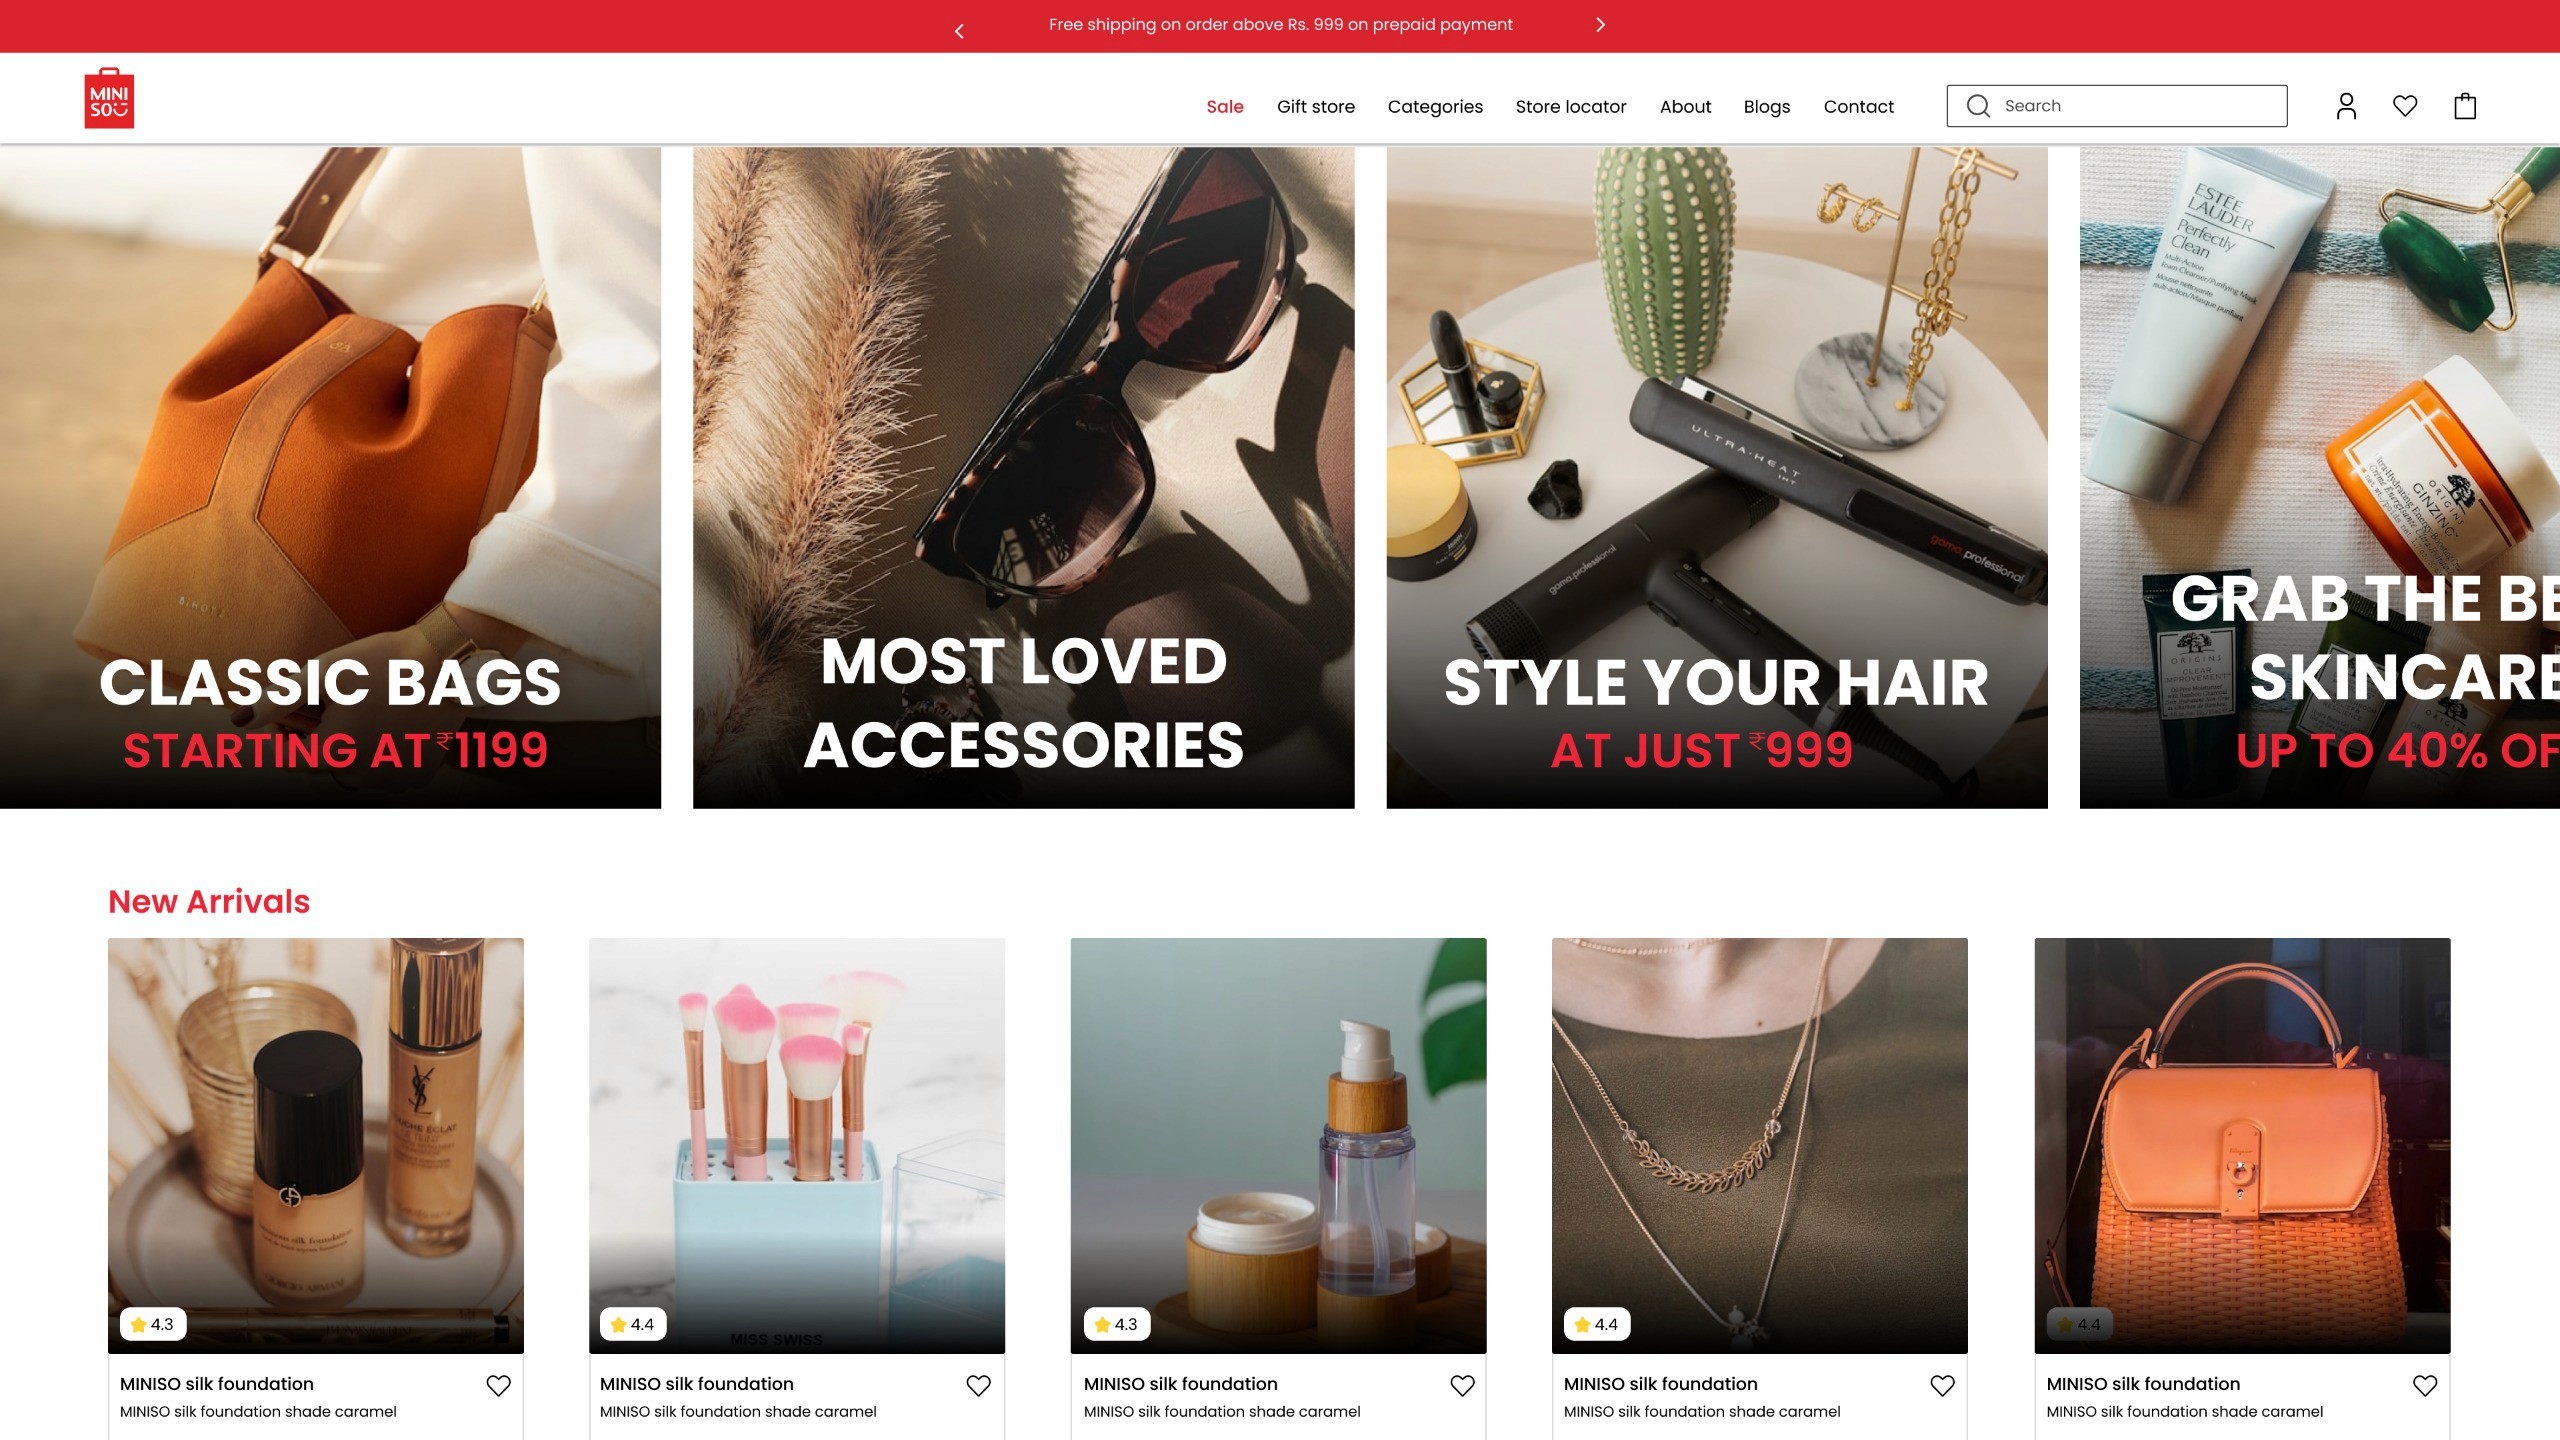Toggle wishlist heart on brush set product
Viewport: 2560px width, 1440px height.
pyautogui.click(x=978, y=1385)
